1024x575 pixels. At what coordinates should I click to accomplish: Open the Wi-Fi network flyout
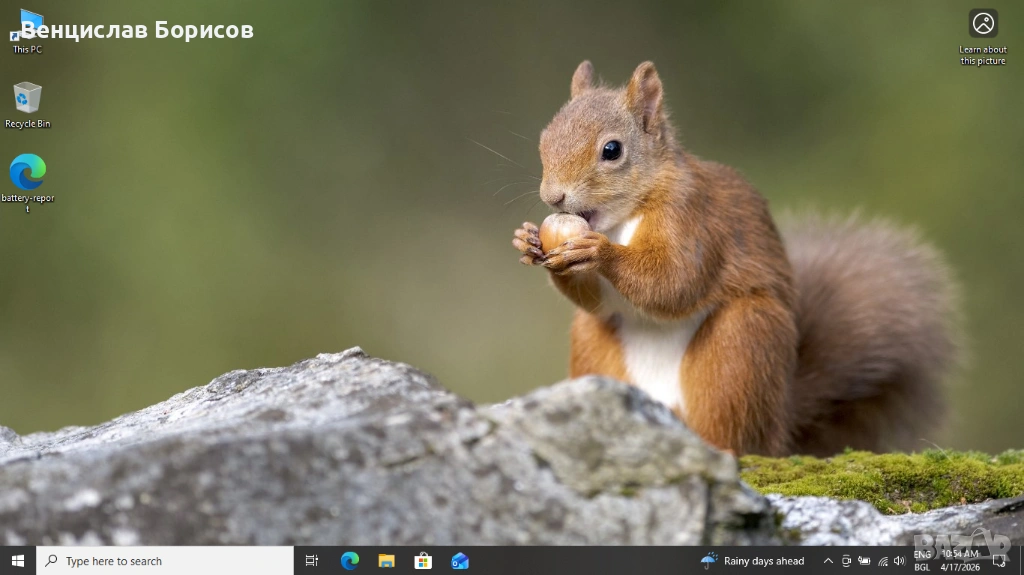(x=882, y=561)
